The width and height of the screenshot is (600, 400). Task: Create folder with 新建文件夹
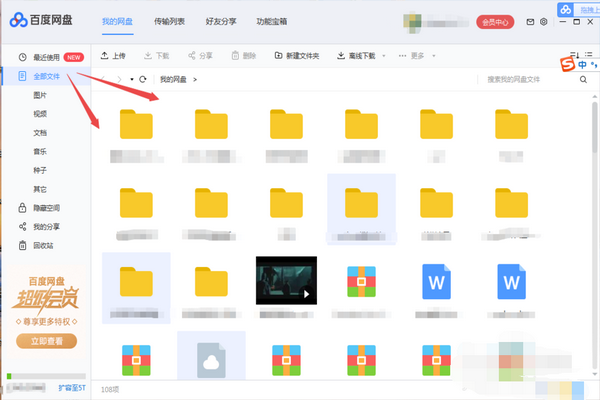click(297, 56)
